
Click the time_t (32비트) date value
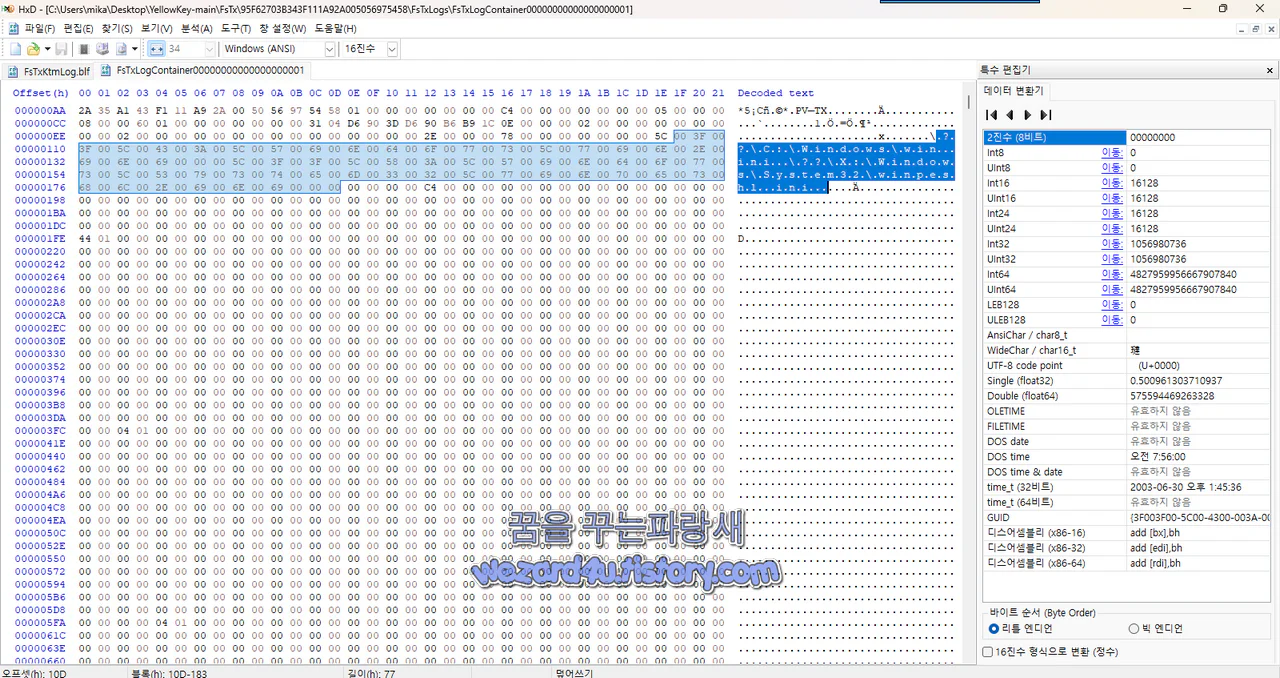(x=1186, y=487)
